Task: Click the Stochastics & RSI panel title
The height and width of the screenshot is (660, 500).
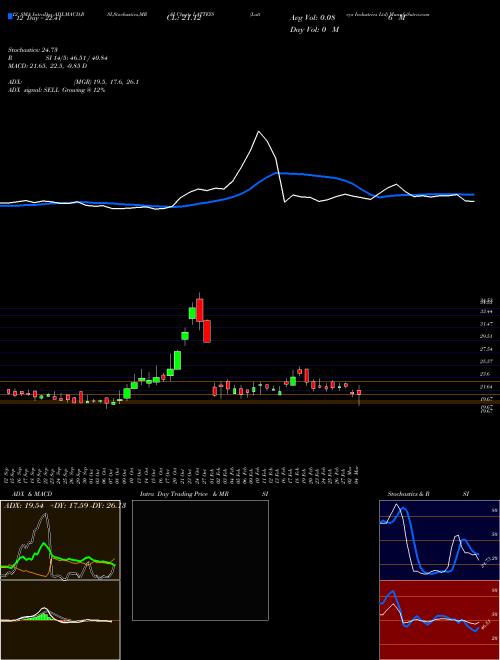Action: tap(428, 494)
